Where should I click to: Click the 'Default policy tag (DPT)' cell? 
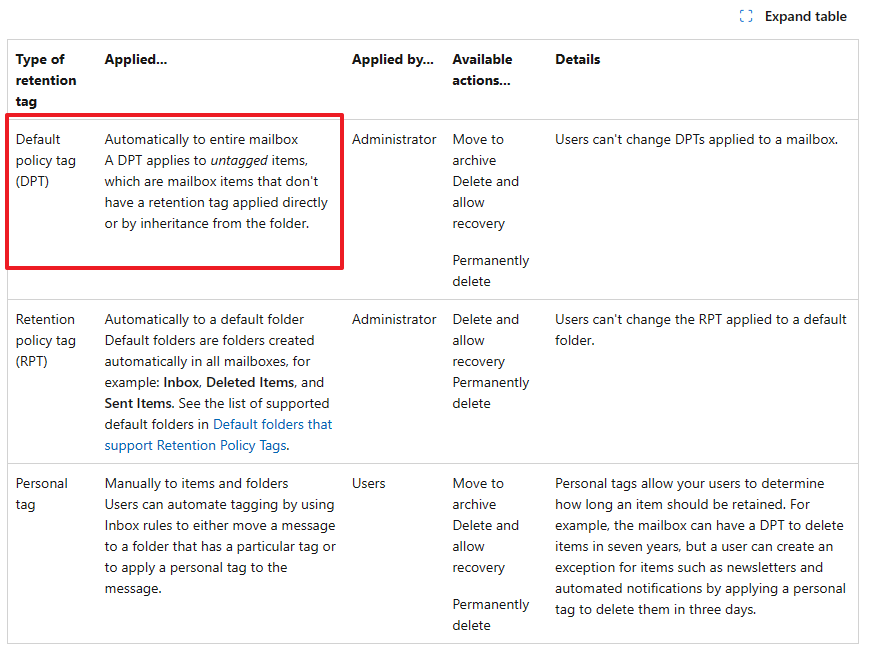tap(46, 161)
